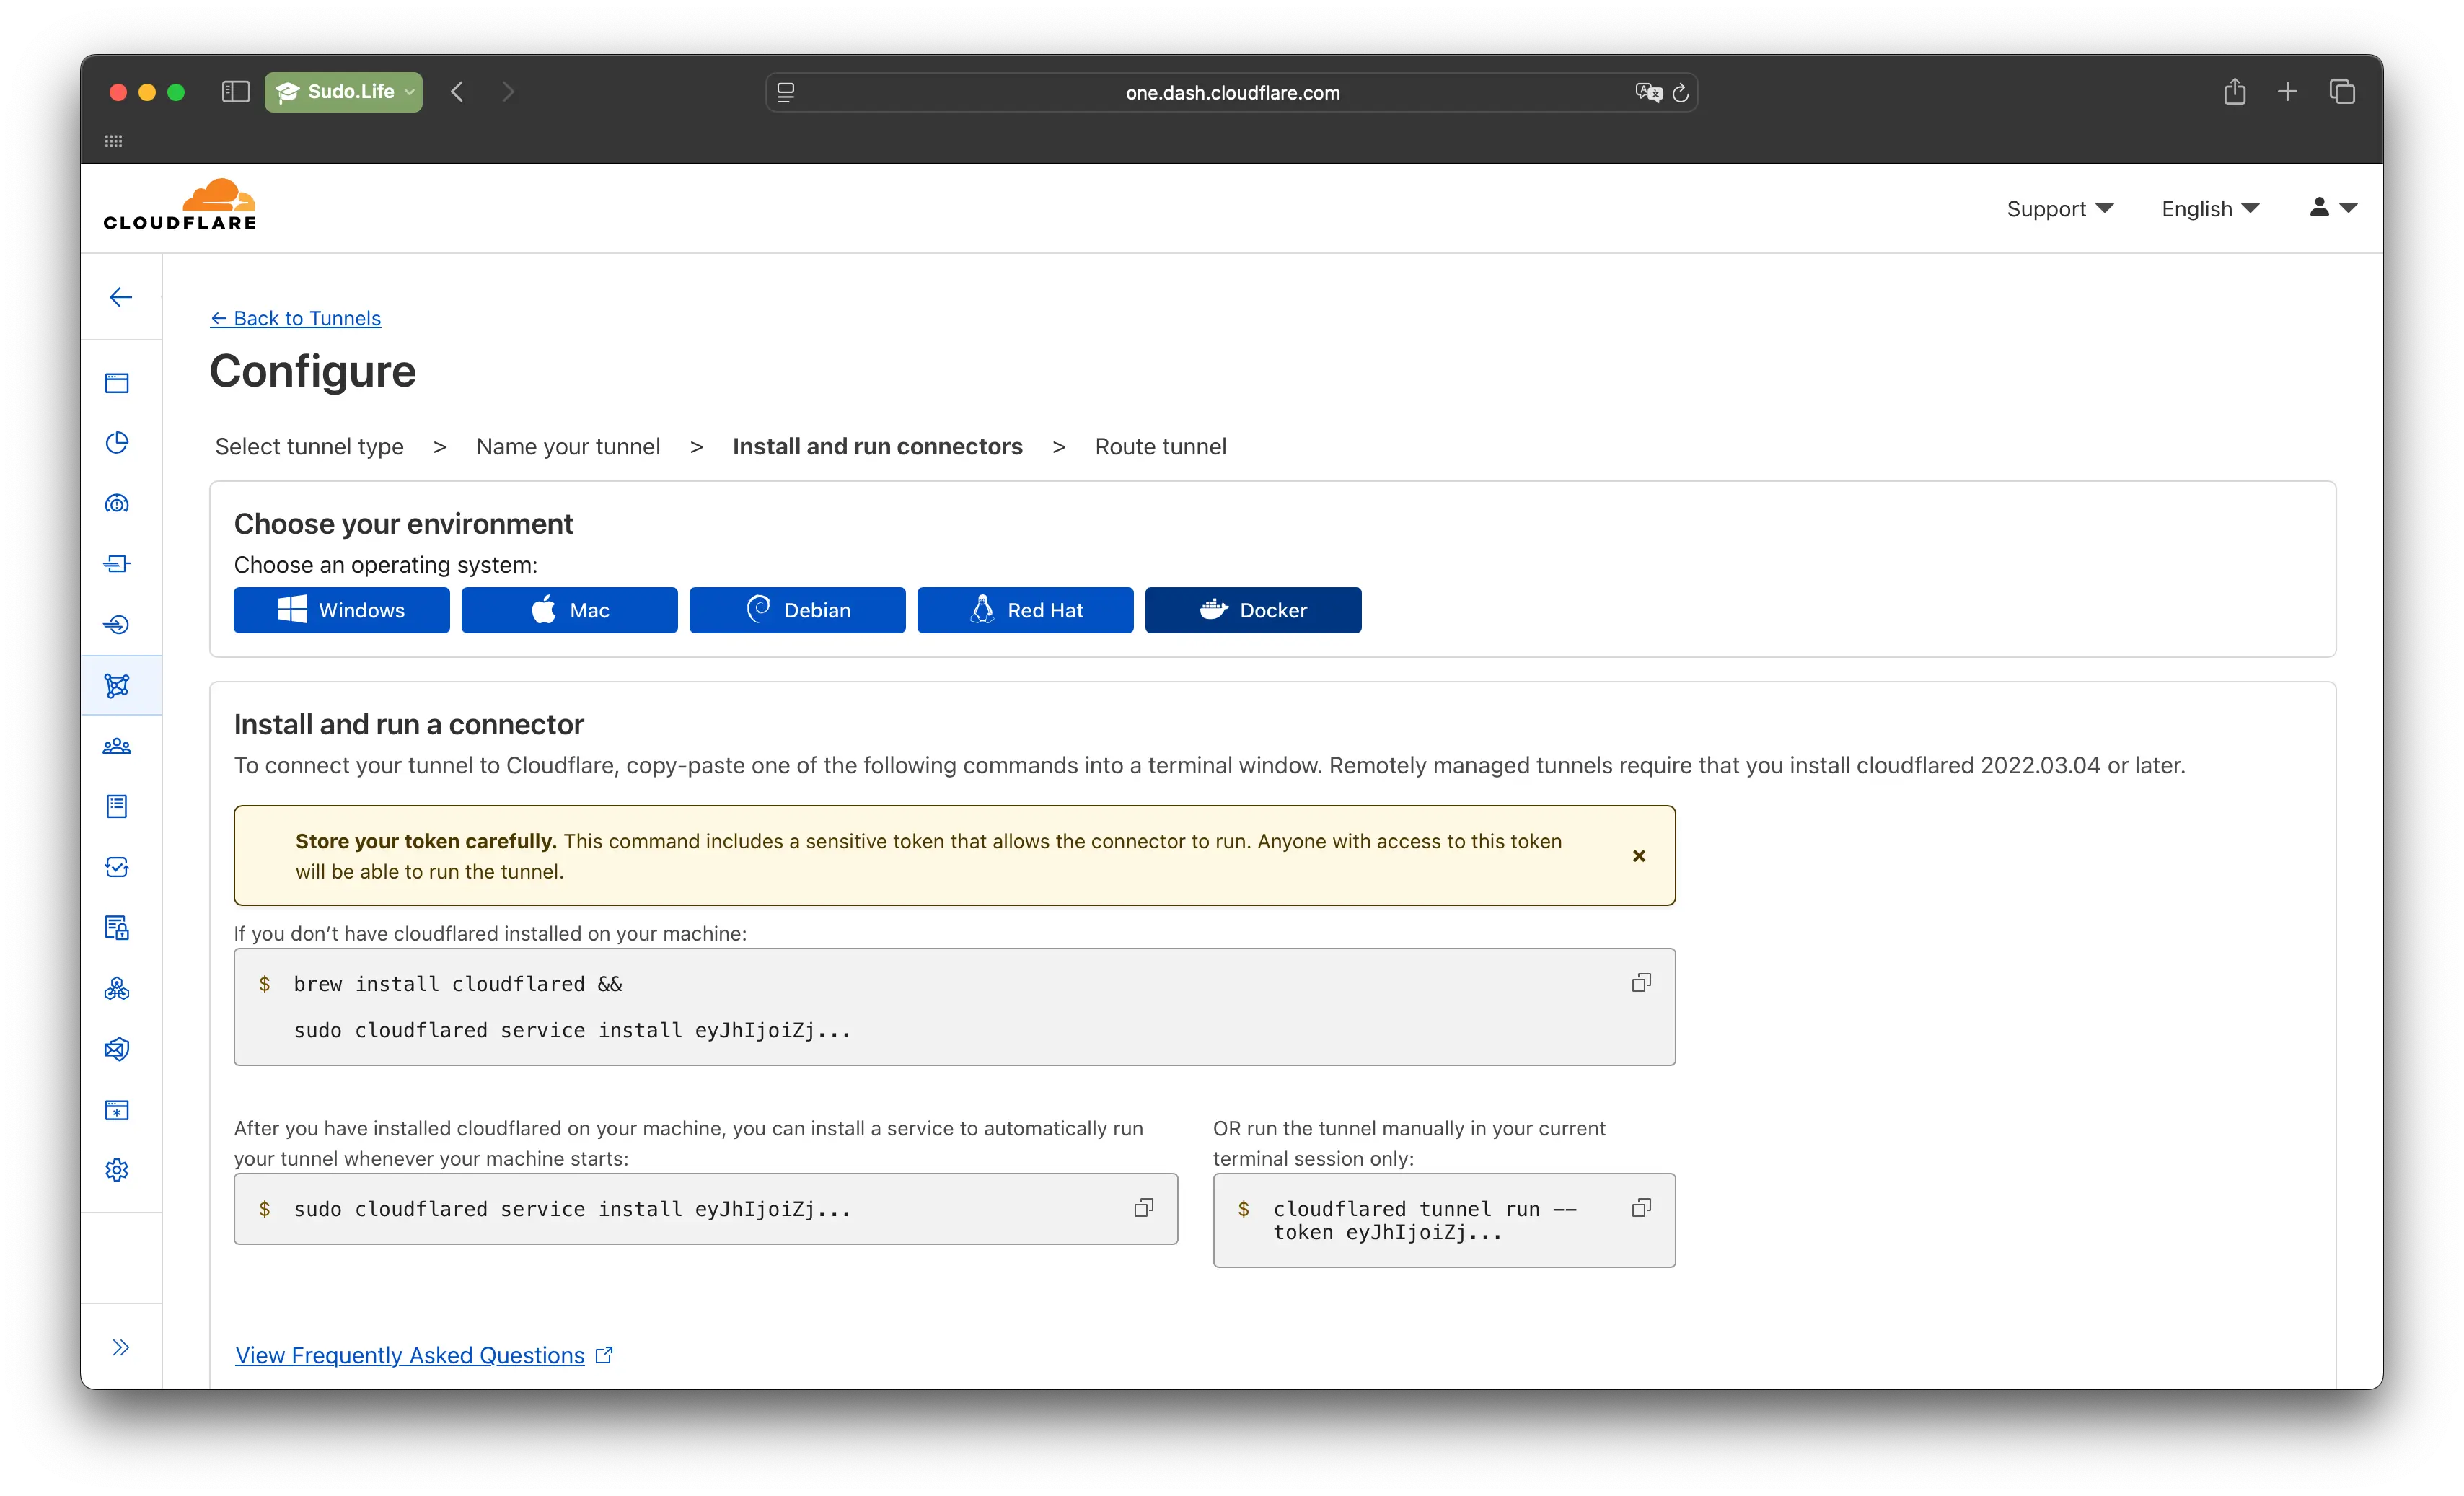Open the My Team people icon
2464x1496 pixels.
pyautogui.click(x=117, y=745)
